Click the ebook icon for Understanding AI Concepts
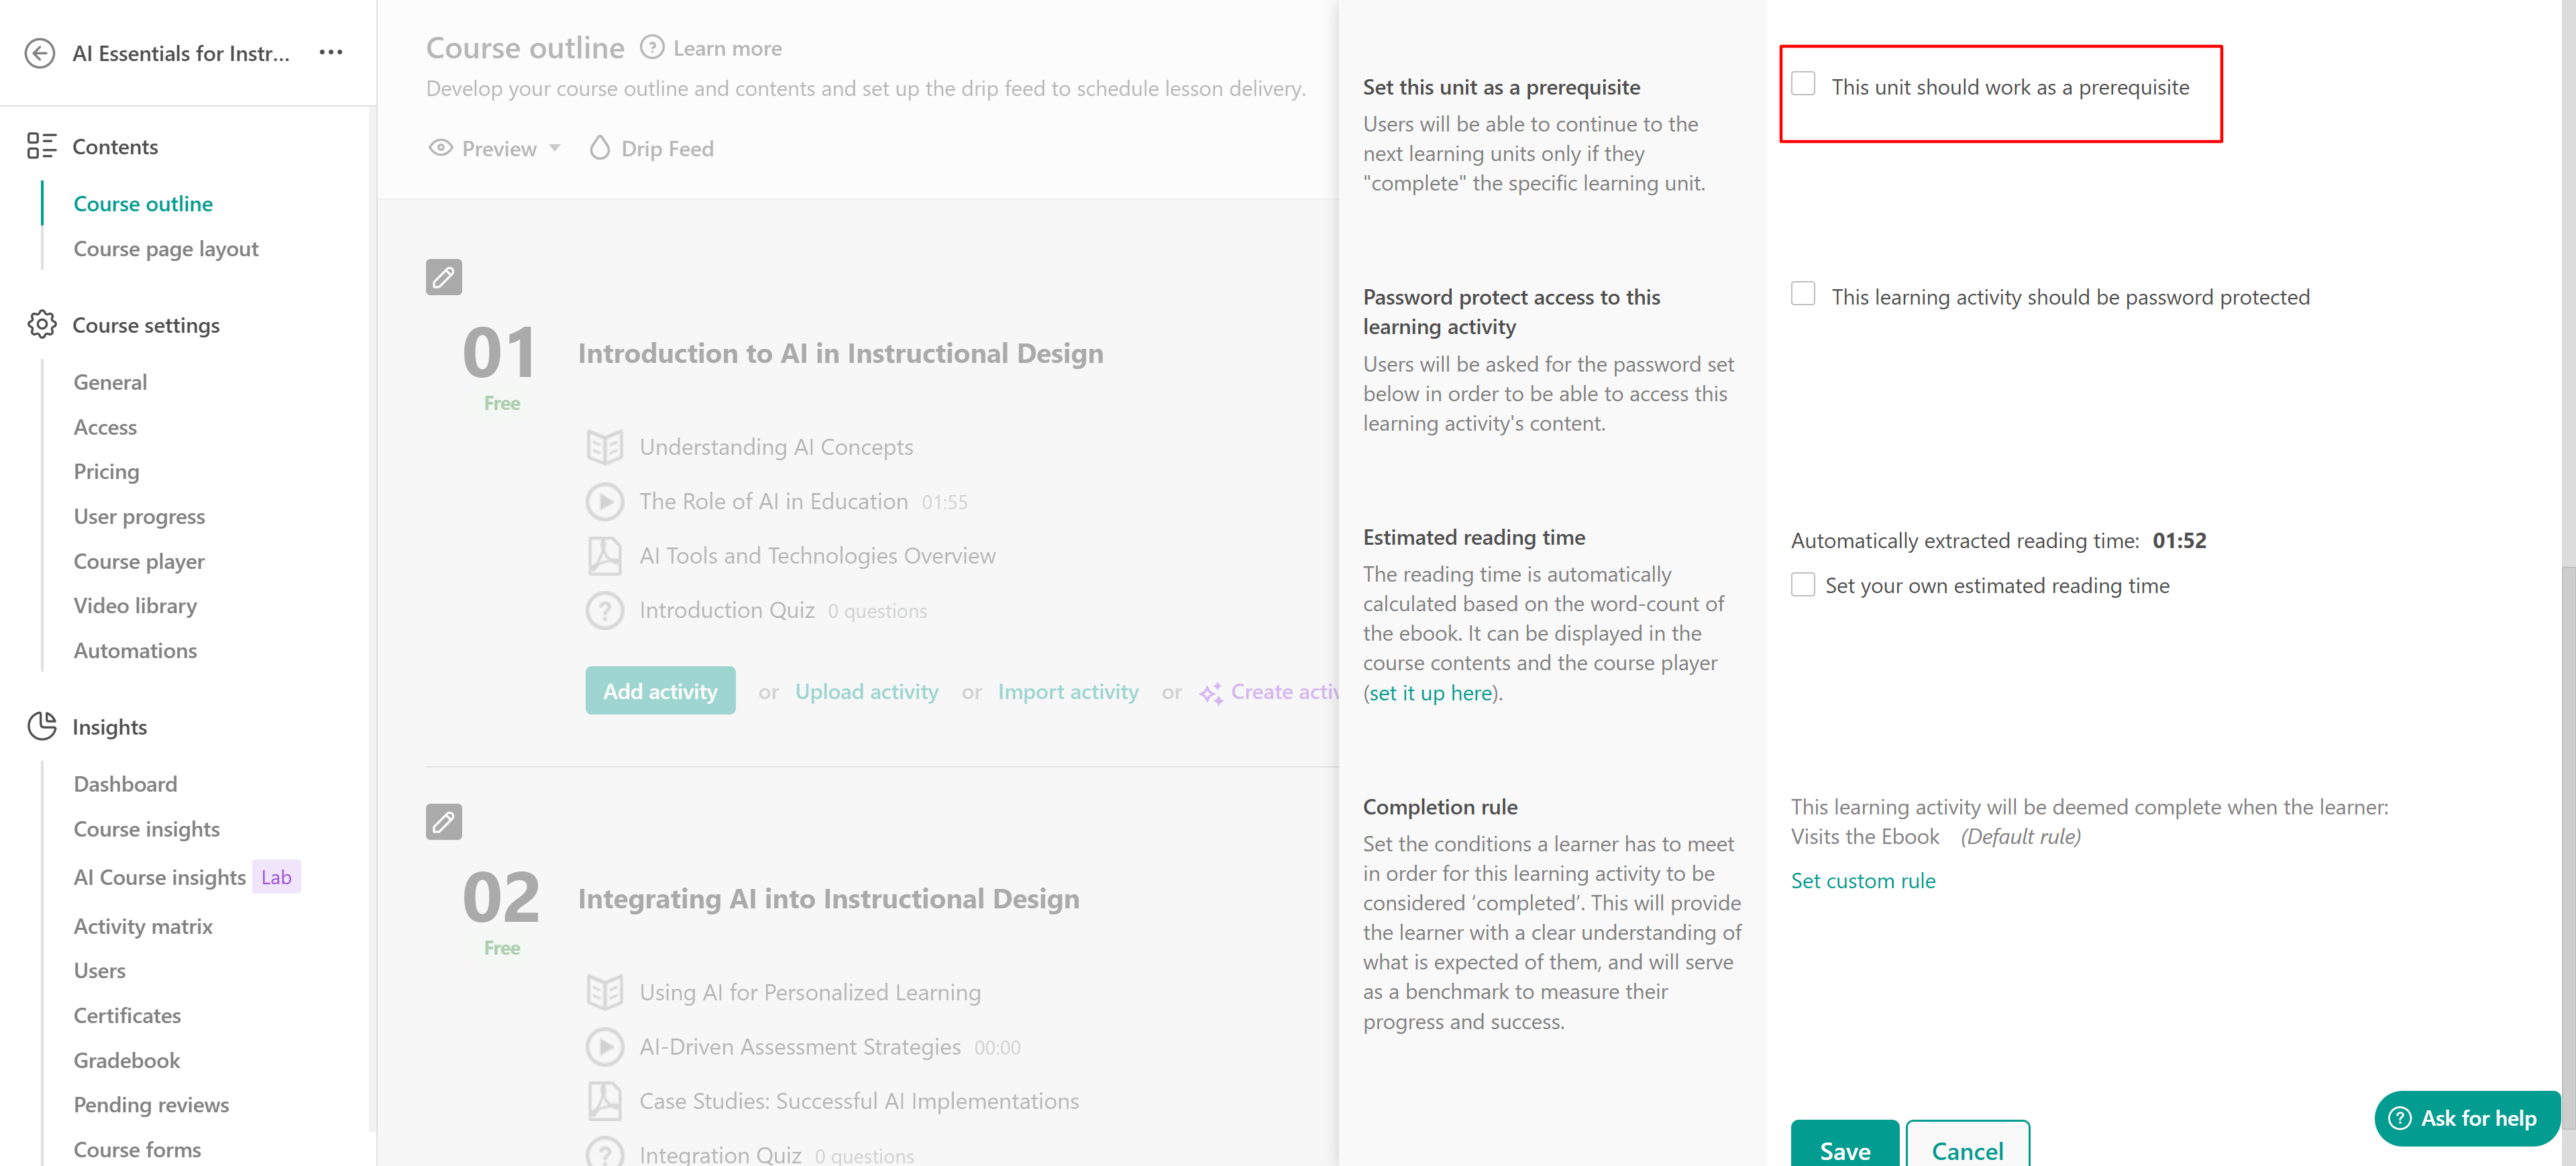This screenshot has height=1166, width=2576. click(x=604, y=447)
